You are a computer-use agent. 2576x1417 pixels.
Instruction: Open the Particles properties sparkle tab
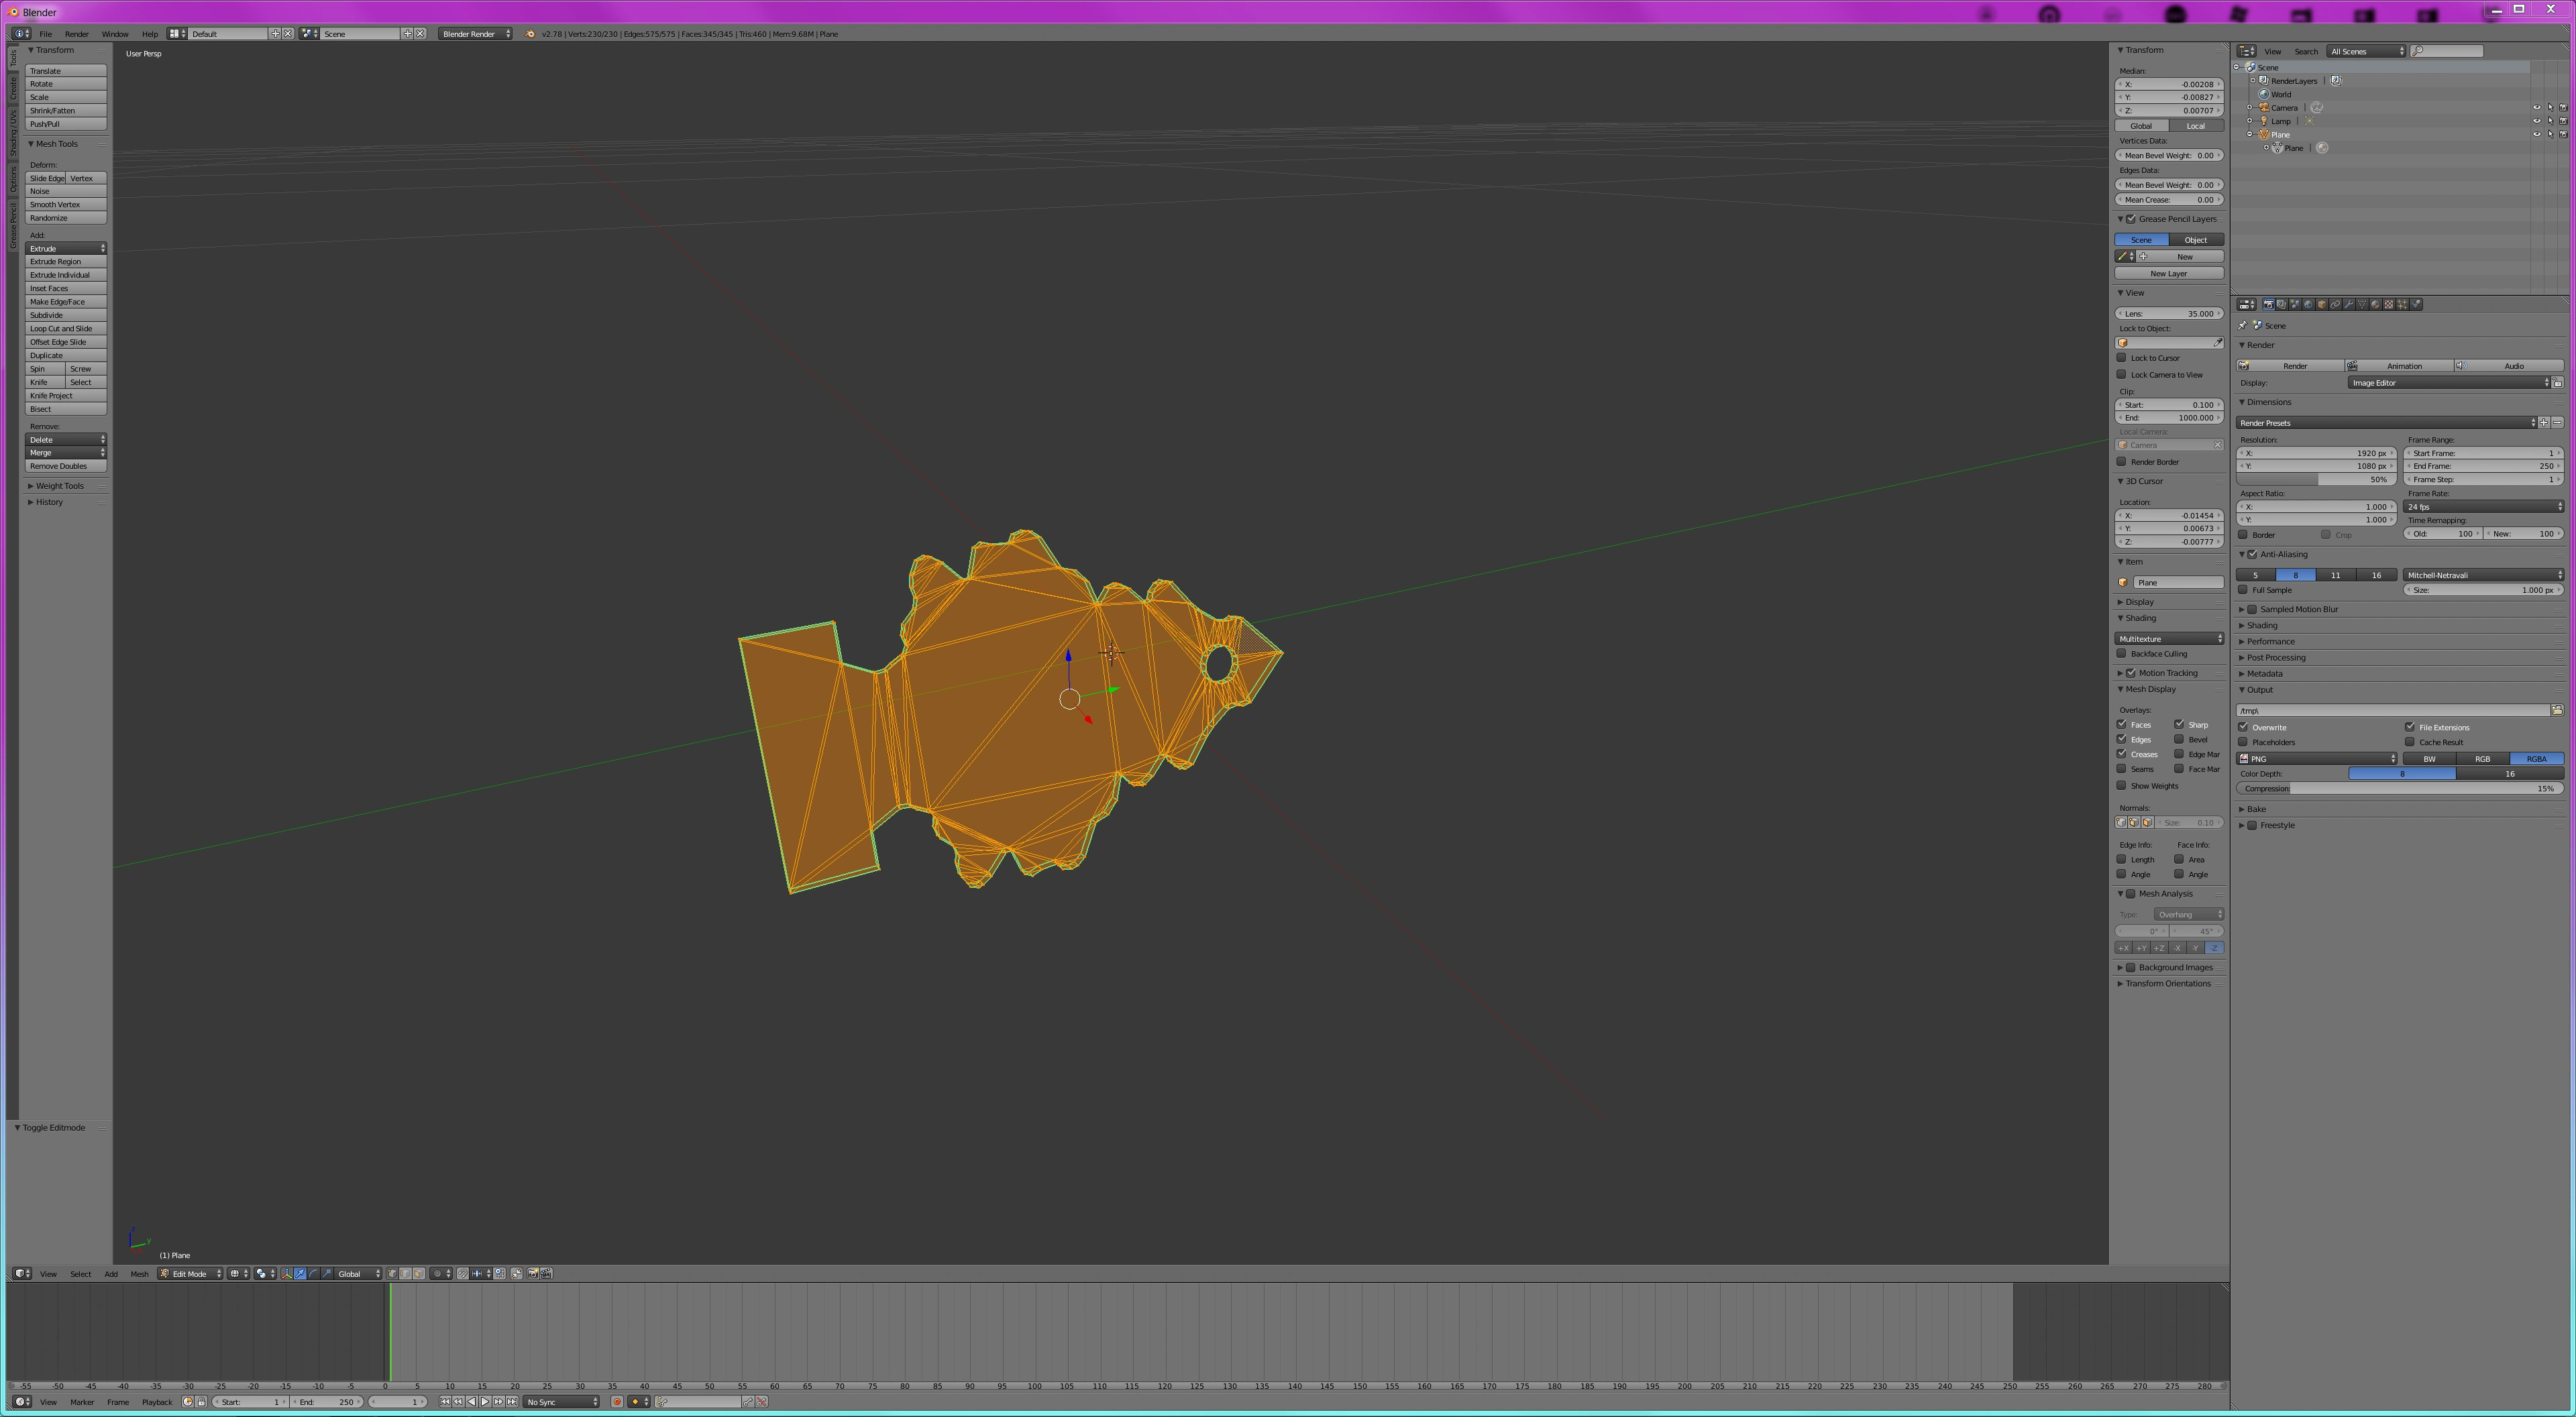coord(2402,304)
